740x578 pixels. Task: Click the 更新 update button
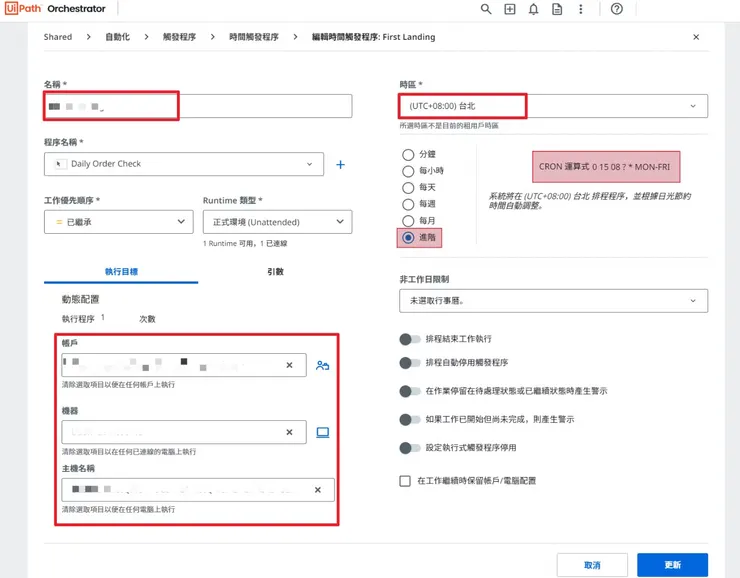pos(672,565)
